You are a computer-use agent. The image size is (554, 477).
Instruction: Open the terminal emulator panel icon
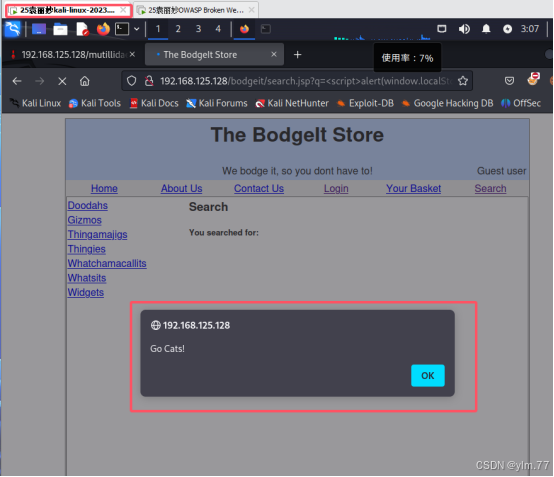click(122, 29)
